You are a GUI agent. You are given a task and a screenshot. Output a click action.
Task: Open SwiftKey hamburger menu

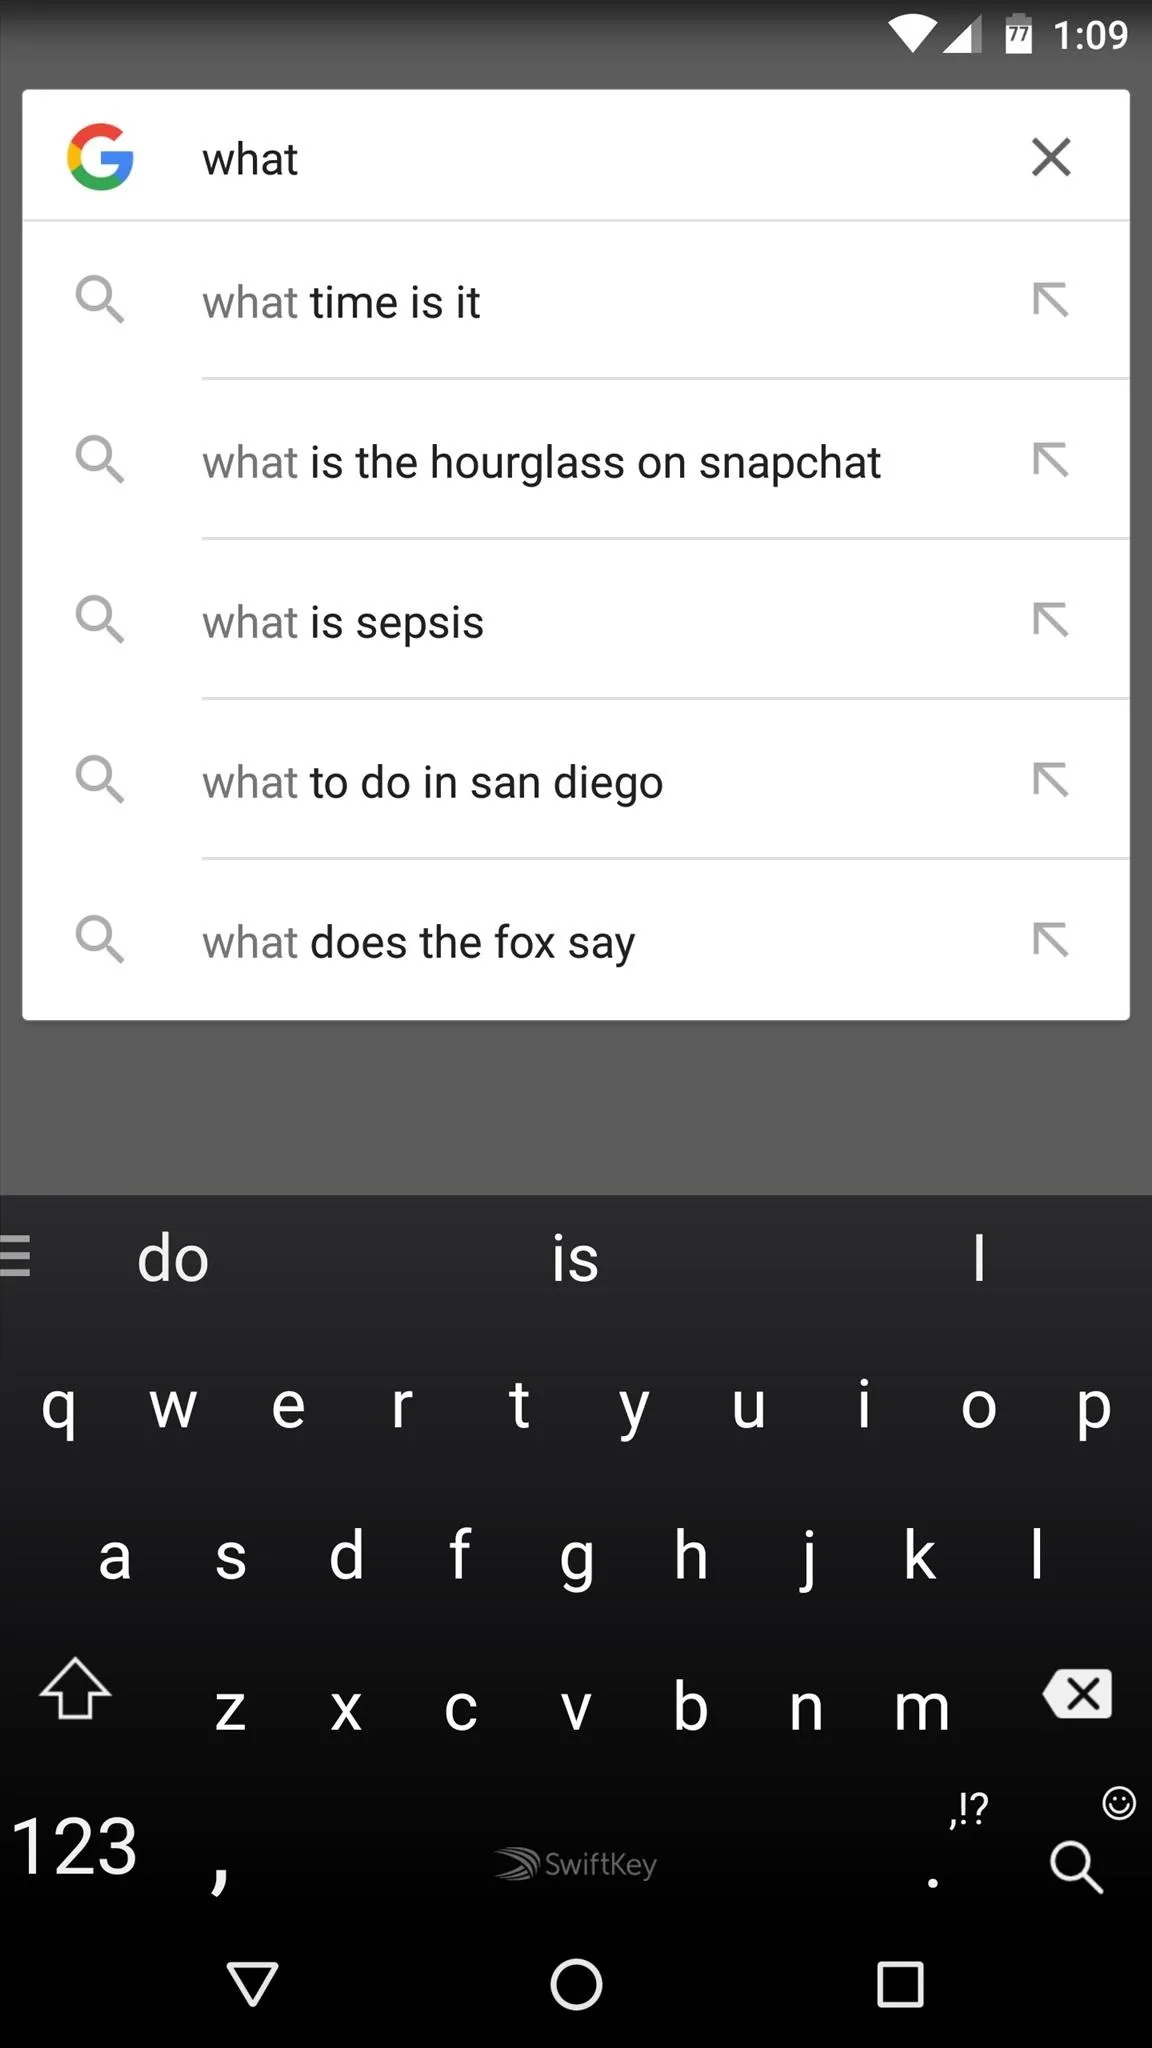[16, 1256]
